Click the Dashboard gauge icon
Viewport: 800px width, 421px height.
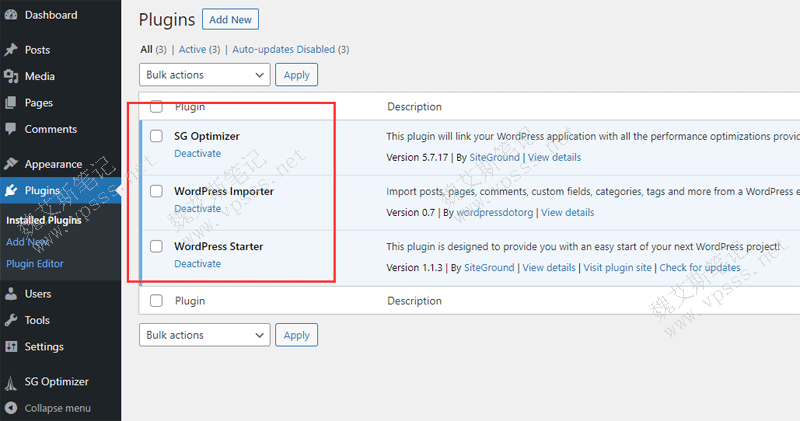(11, 15)
